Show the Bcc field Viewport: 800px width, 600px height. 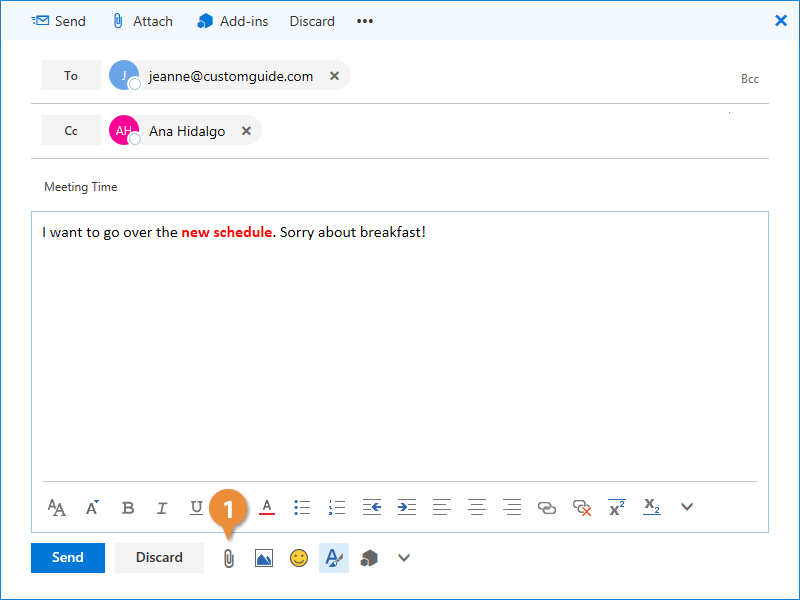750,78
